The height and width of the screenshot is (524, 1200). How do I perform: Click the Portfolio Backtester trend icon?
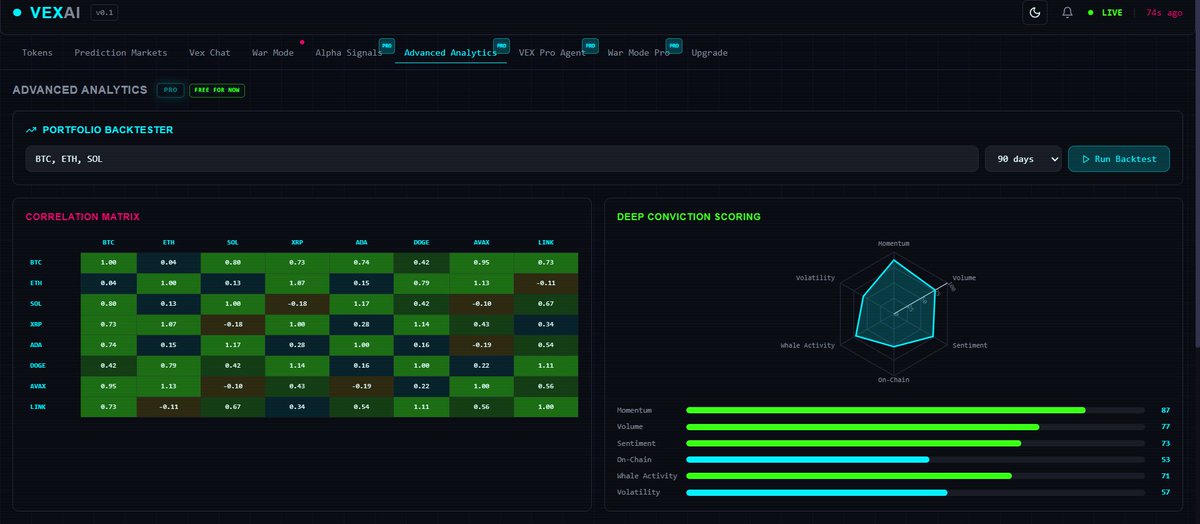[x=31, y=130]
